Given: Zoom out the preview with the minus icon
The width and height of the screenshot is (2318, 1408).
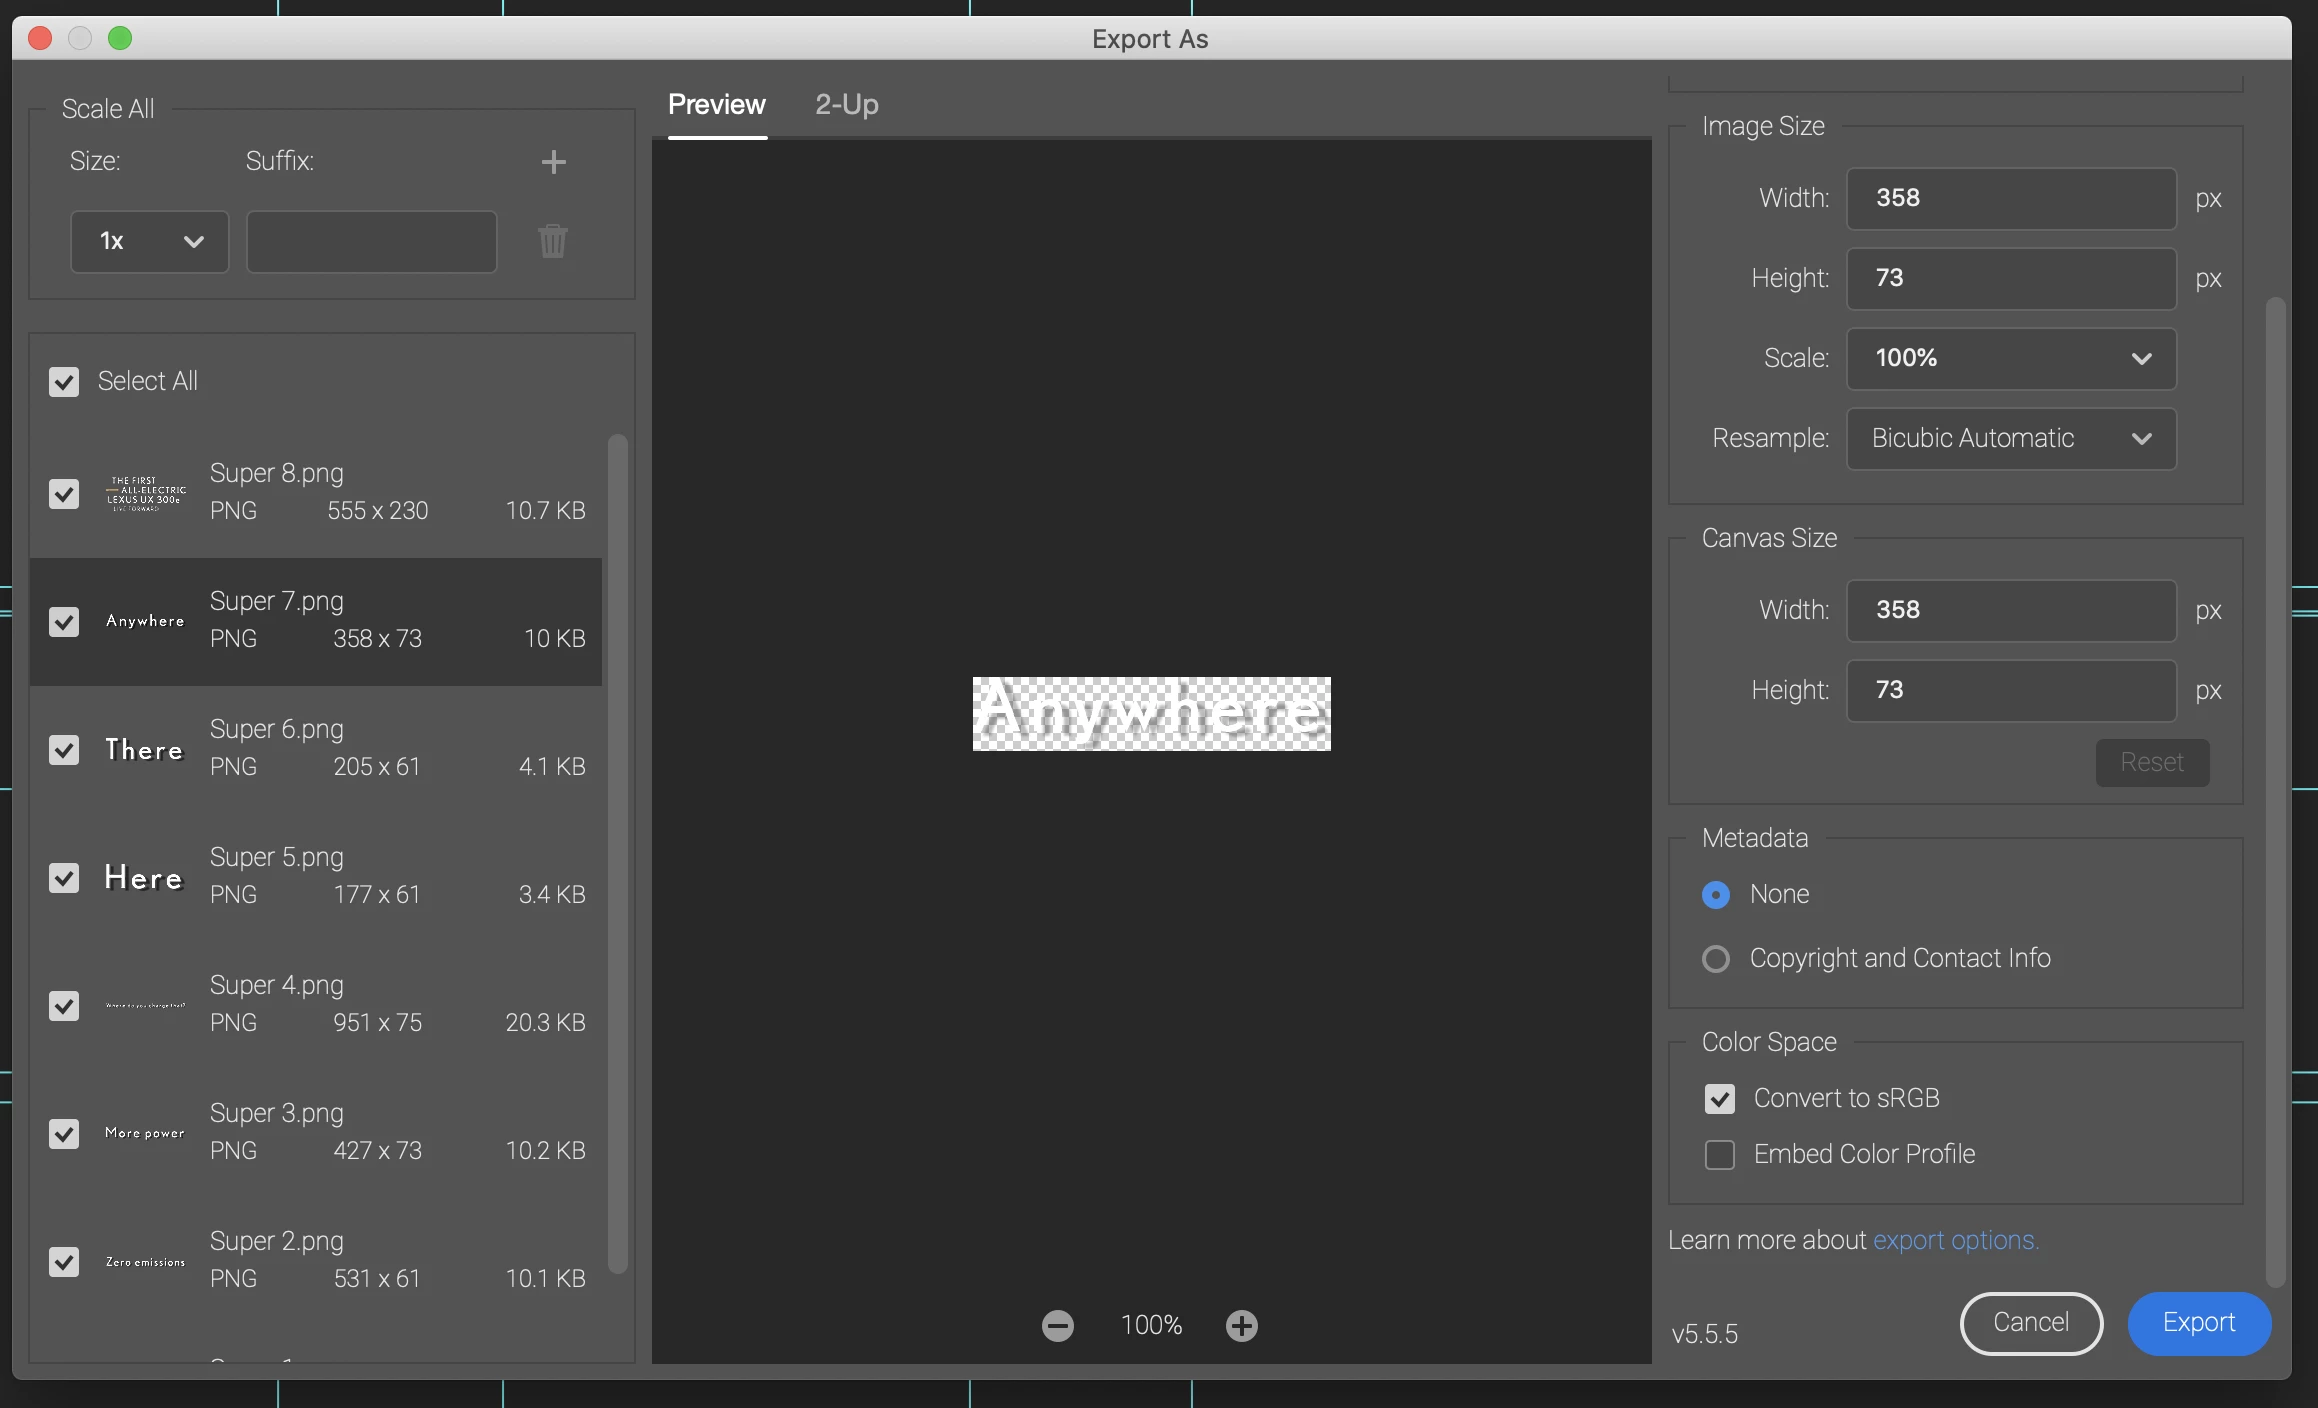Looking at the screenshot, I should pyautogui.click(x=1057, y=1326).
